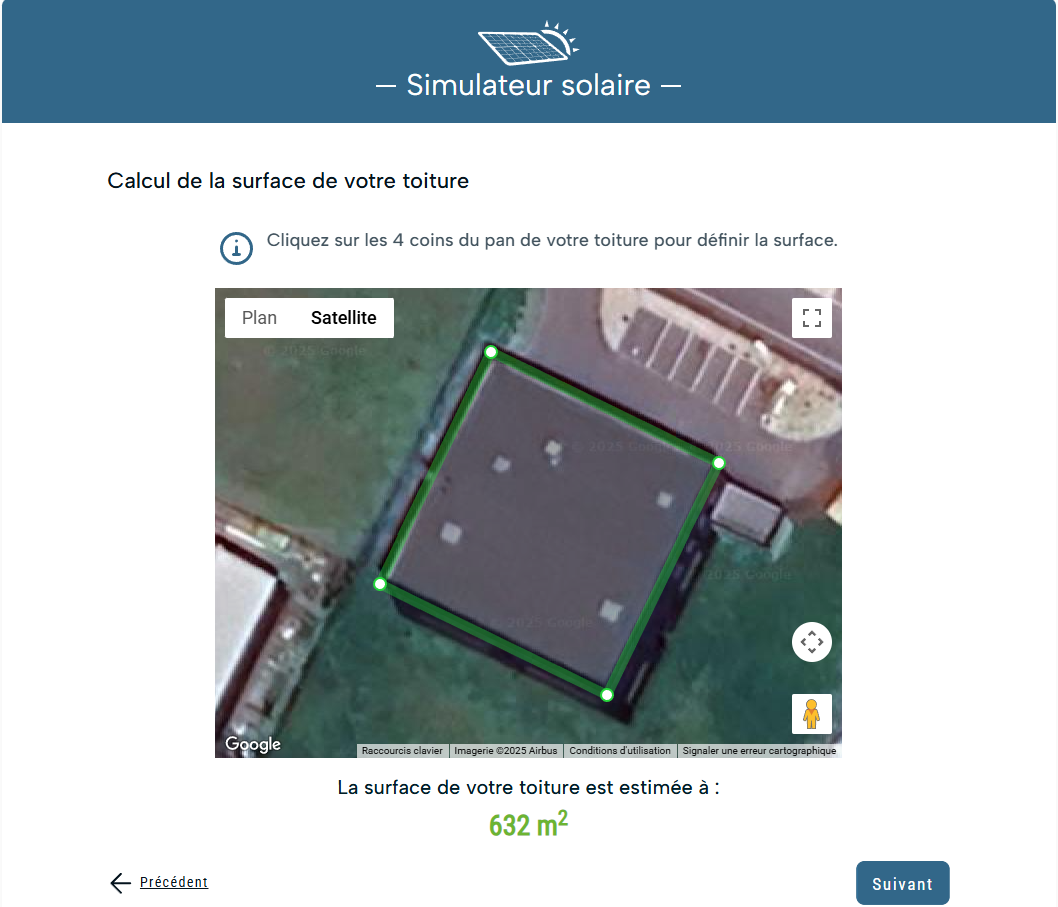This screenshot has width=1058, height=907.
Task: Open Raccourcis clavier shortcuts
Action: click(x=402, y=750)
